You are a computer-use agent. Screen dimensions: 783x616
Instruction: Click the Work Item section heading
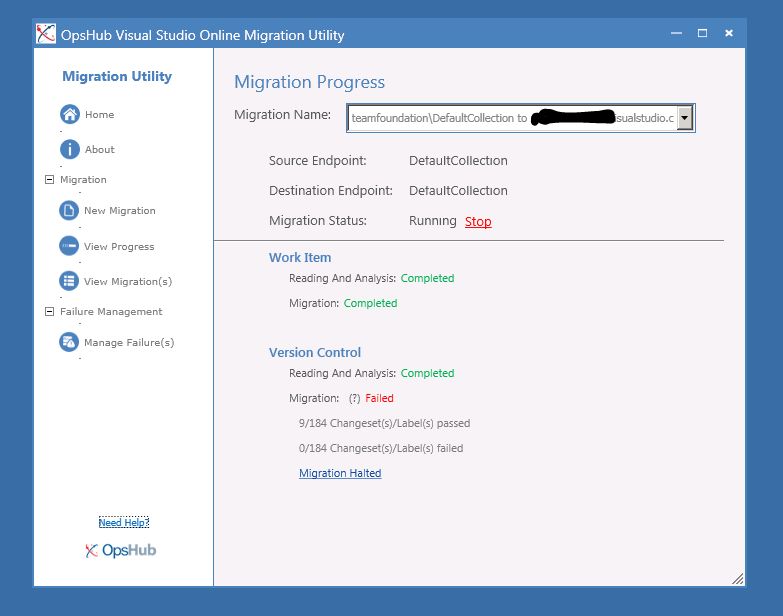(300, 257)
